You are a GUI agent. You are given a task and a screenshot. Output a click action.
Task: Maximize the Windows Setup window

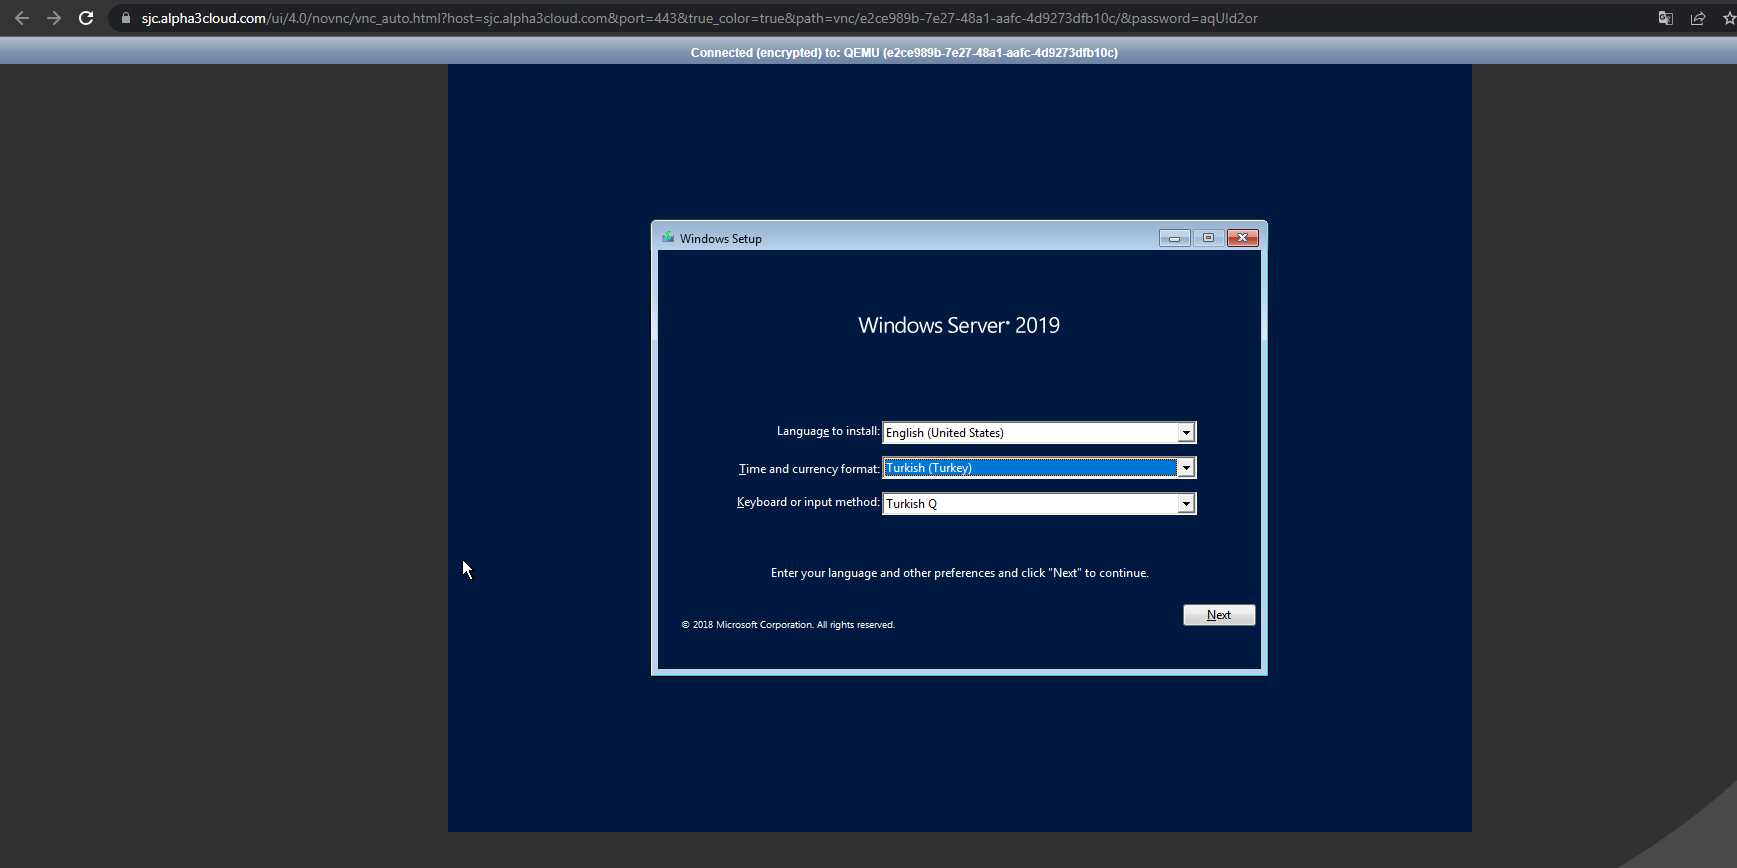click(x=1208, y=238)
